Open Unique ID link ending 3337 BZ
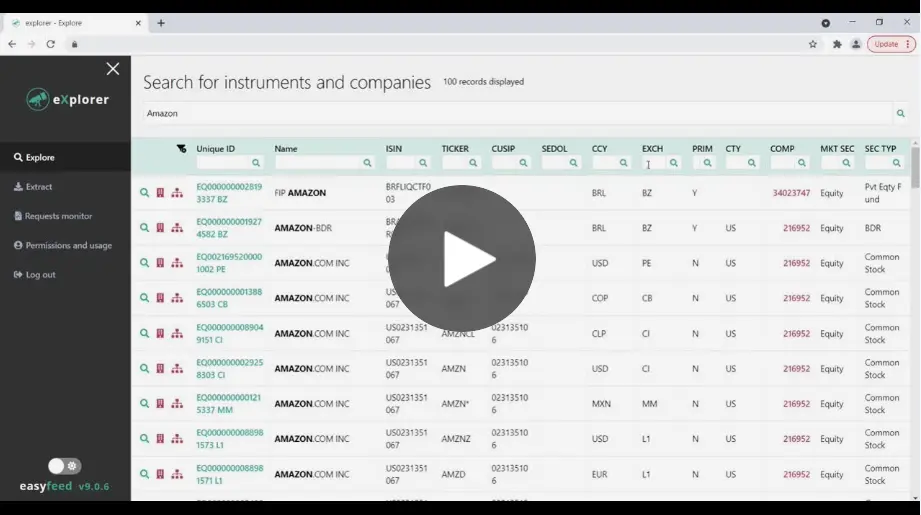Screen dimensions: 921x515 click(x=229, y=193)
